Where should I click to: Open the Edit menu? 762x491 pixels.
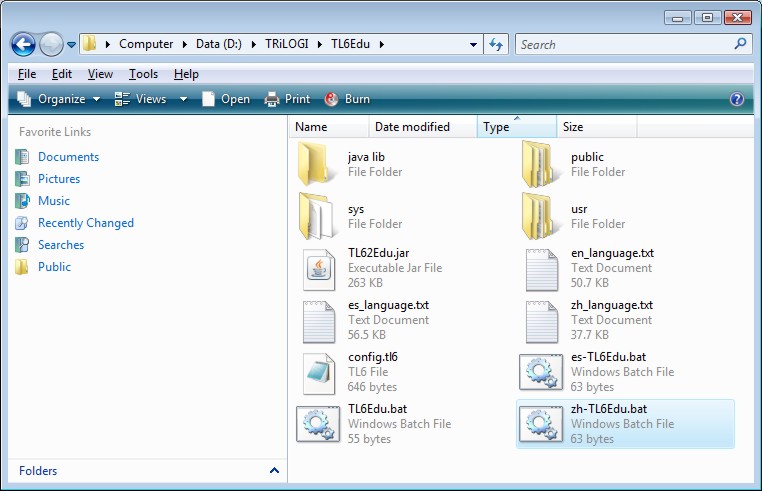62,74
